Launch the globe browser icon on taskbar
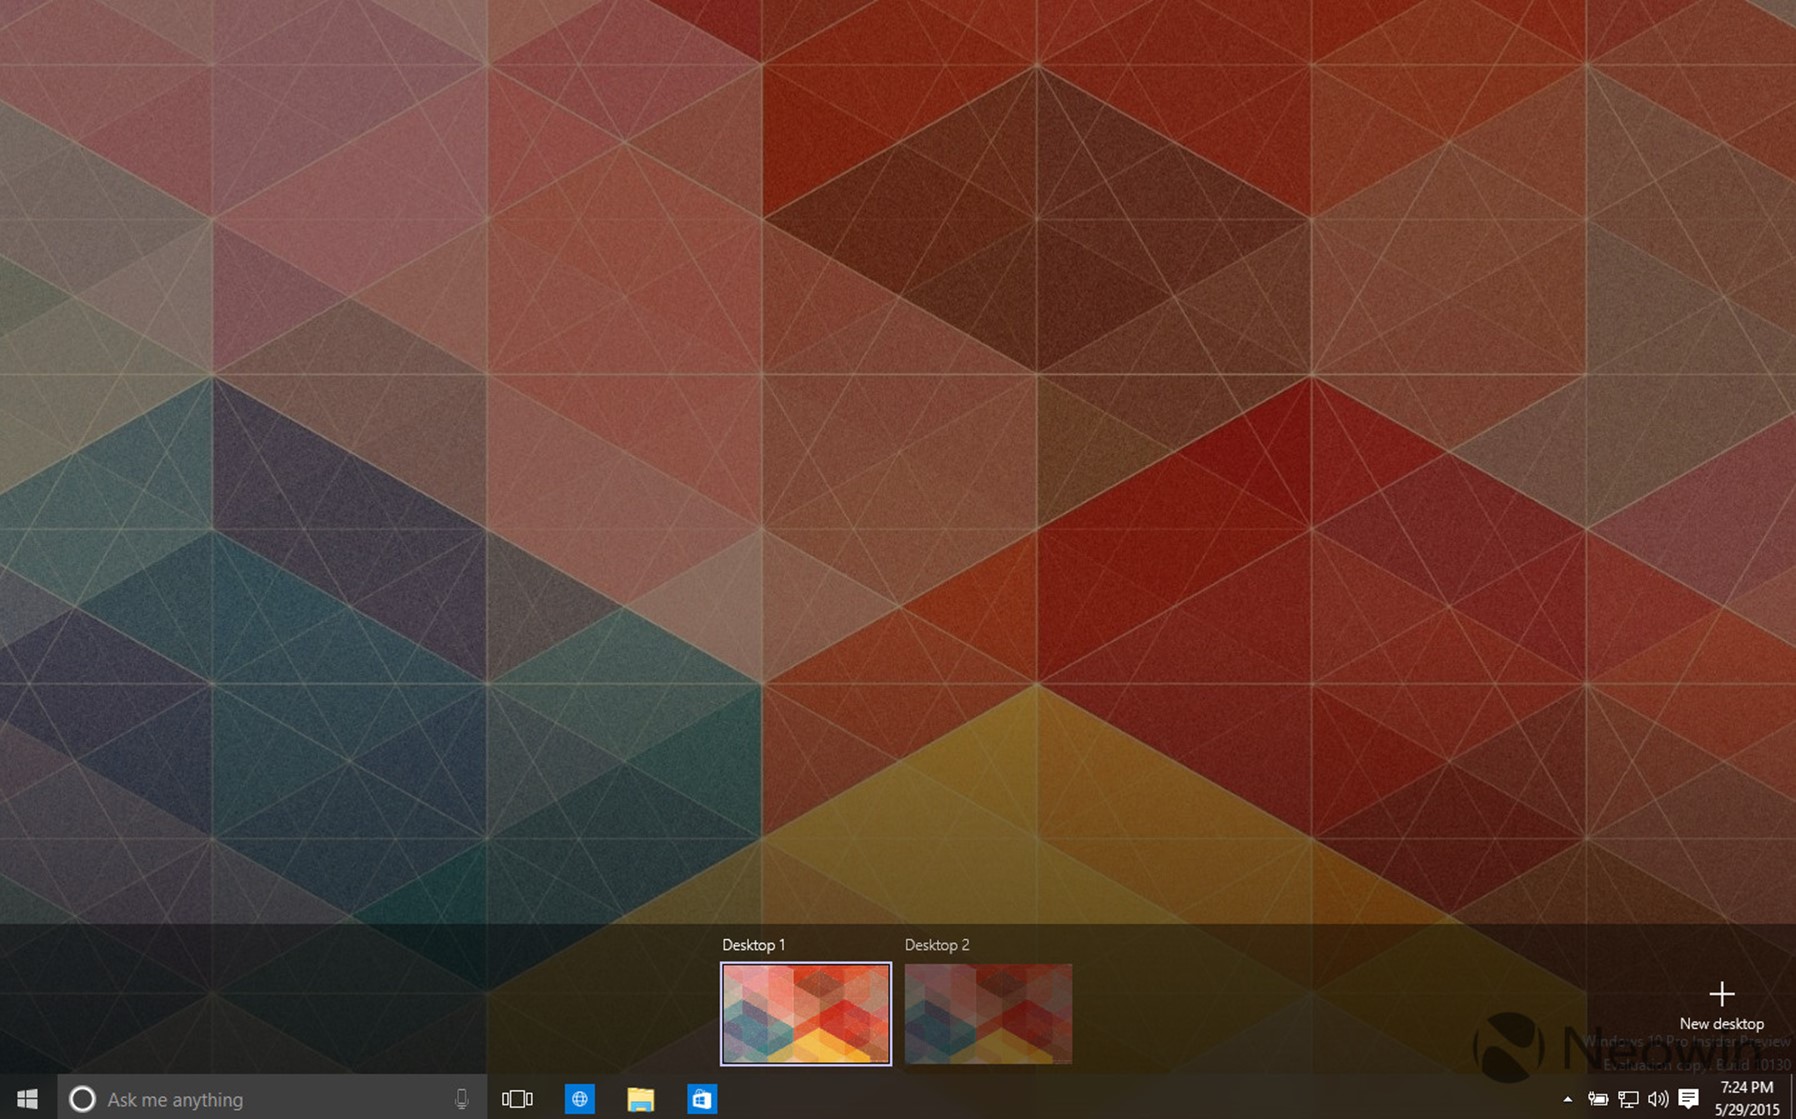This screenshot has height=1119, width=1796. coord(579,1099)
